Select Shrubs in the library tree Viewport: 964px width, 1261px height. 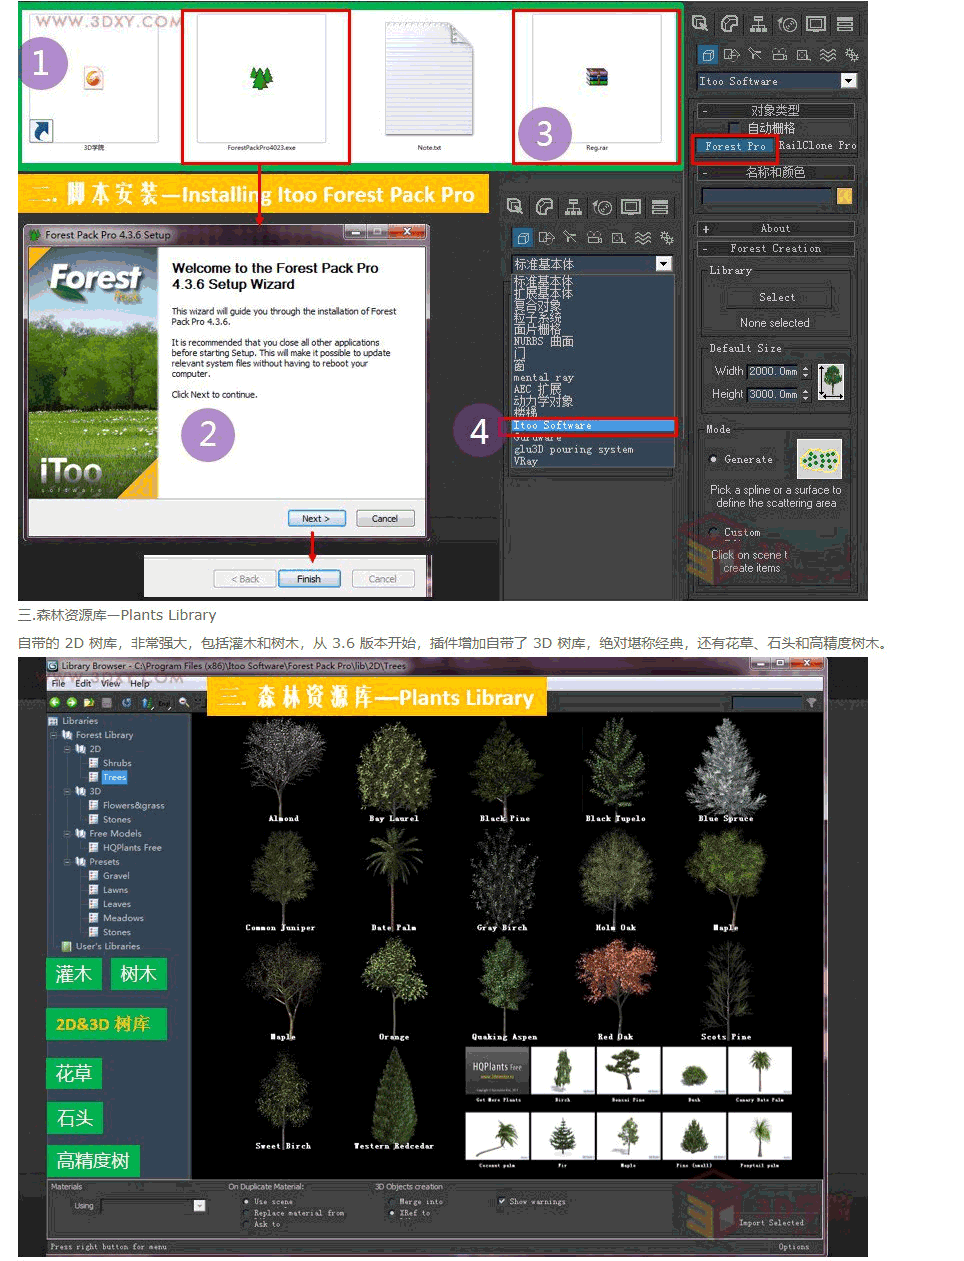pos(117,763)
